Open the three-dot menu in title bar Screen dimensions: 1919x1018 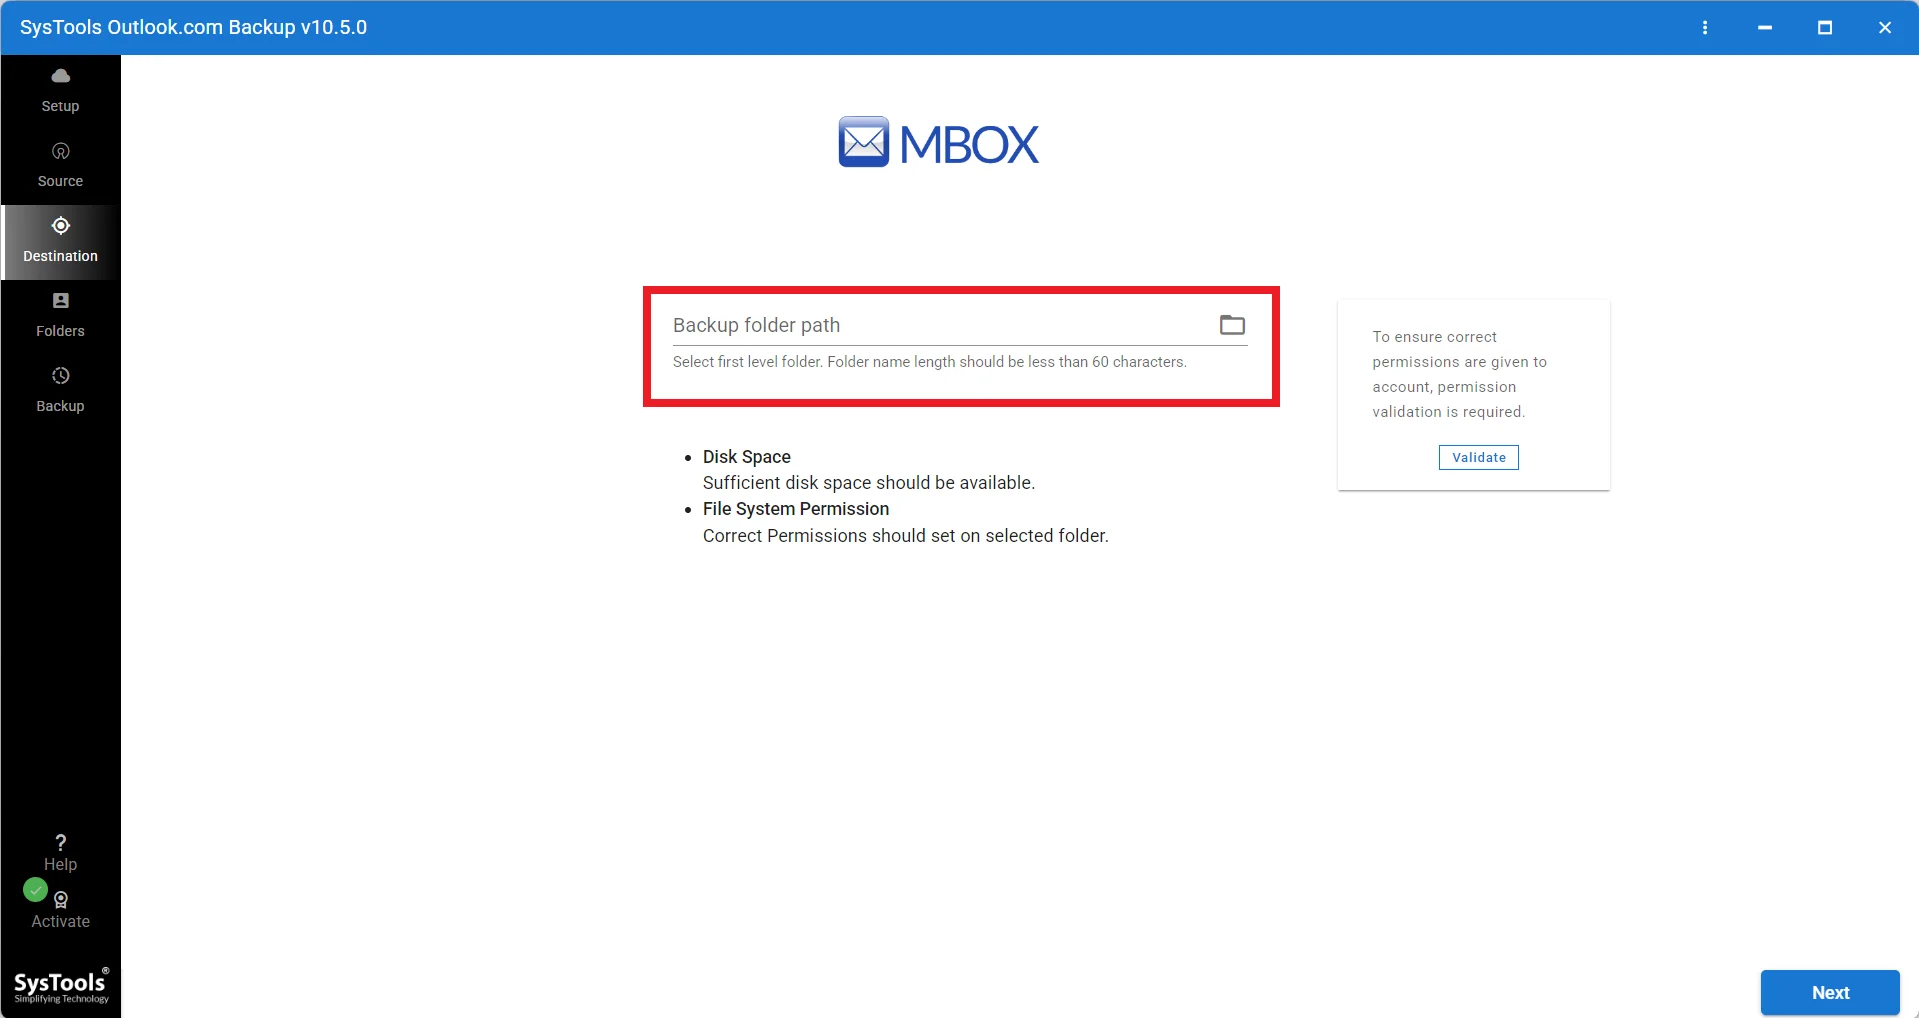[x=1705, y=28]
